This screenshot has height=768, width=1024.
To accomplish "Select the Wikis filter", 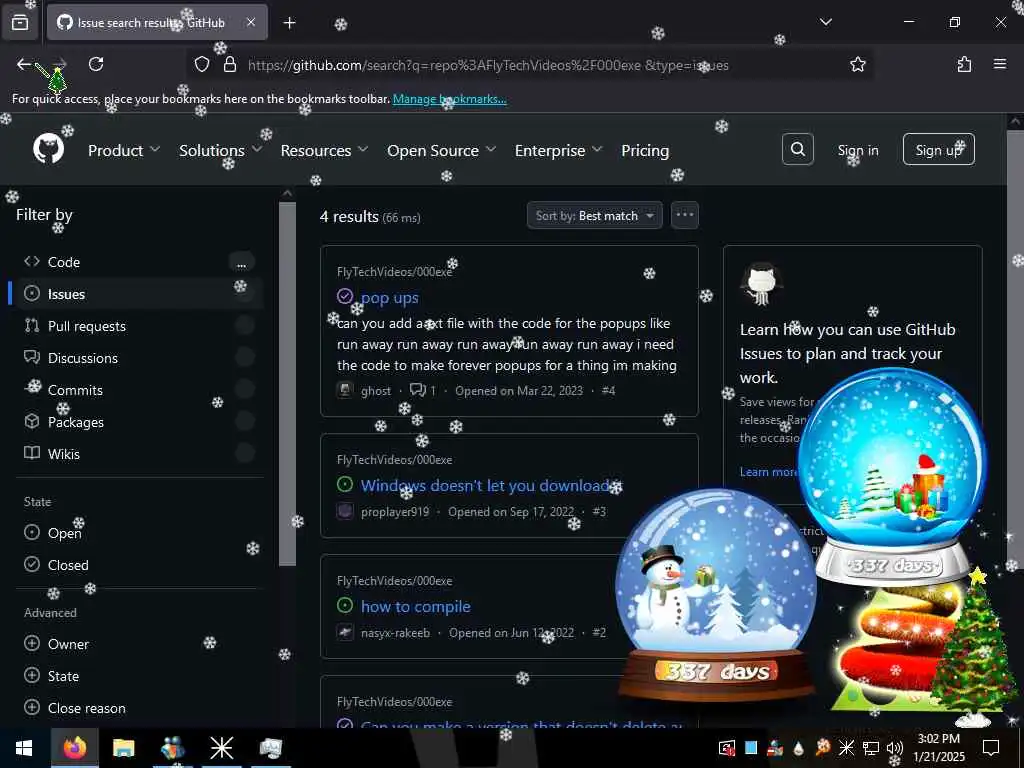I will [x=136, y=454].
